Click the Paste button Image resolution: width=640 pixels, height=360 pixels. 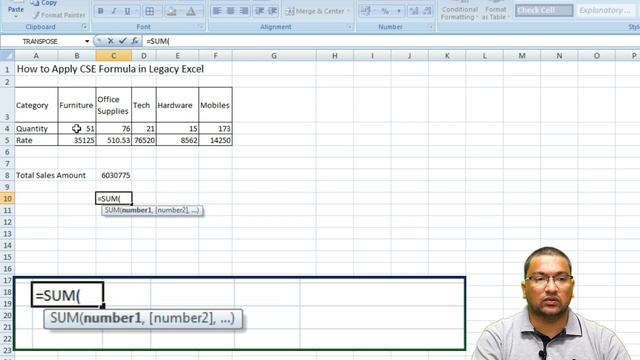tap(16, 9)
